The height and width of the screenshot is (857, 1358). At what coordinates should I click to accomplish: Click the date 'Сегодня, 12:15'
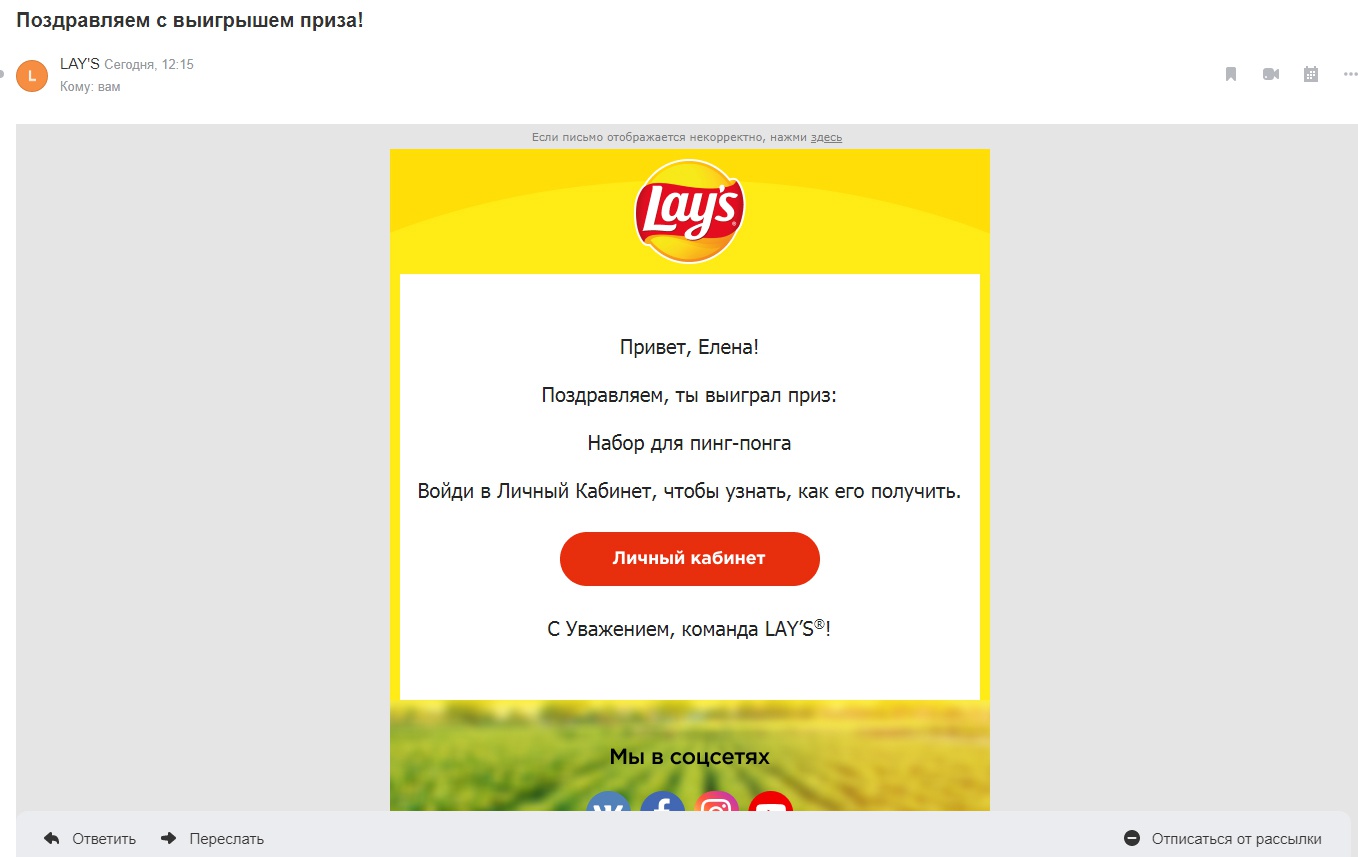tap(149, 64)
